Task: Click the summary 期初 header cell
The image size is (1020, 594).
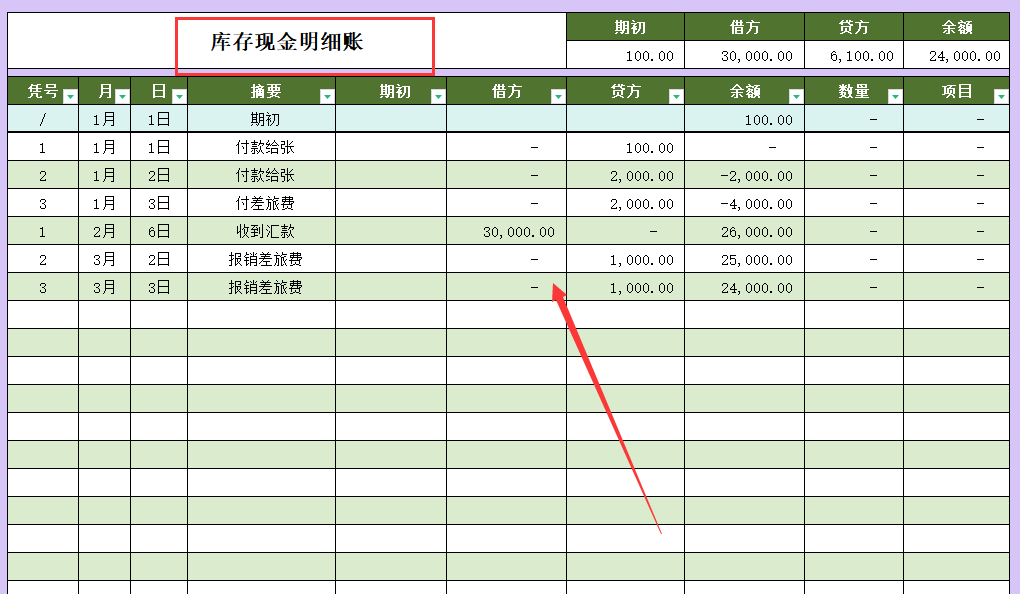Action: [625, 27]
